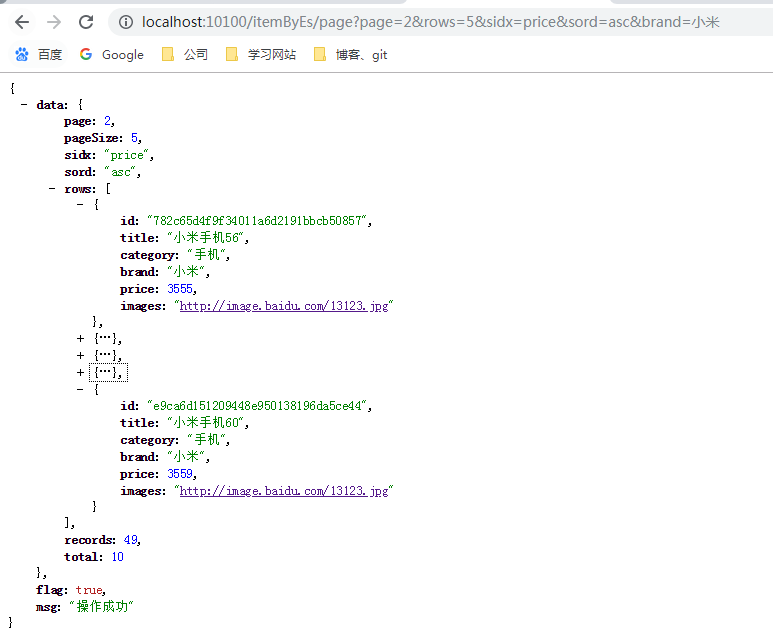Collapse the rows array
The height and width of the screenshot is (633, 773).
coord(52,189)
